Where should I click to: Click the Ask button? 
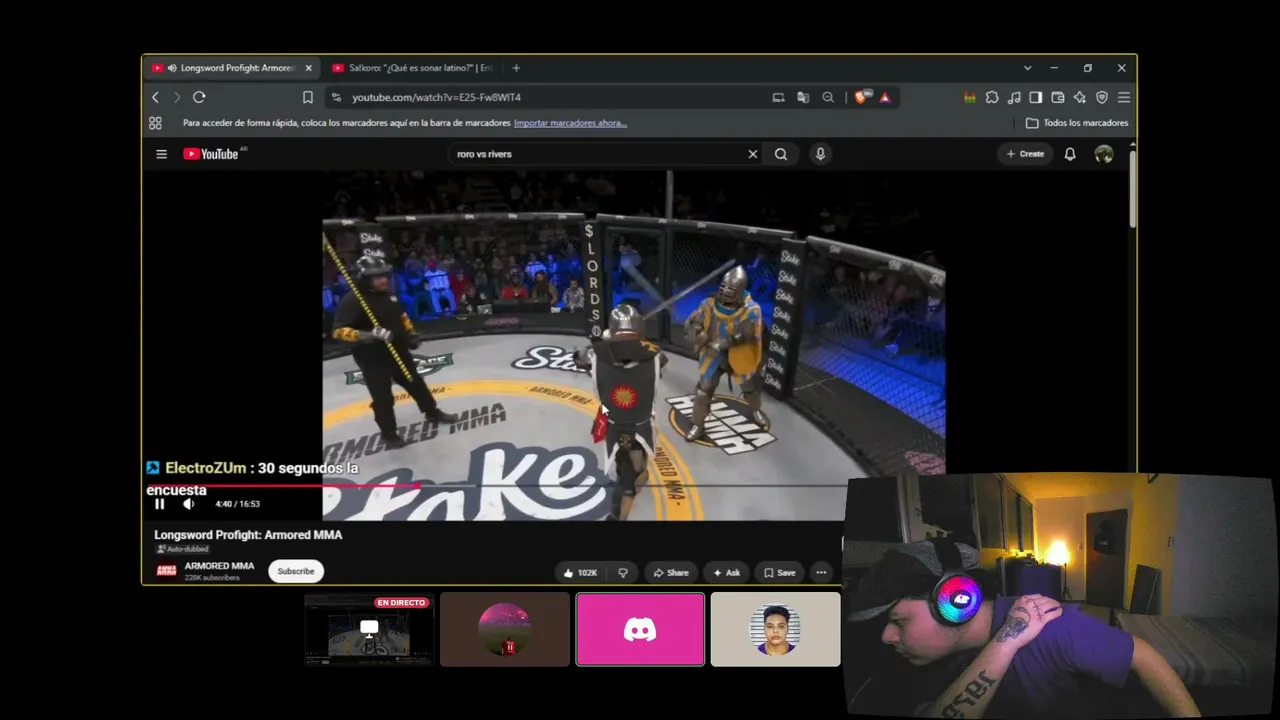coord(727,573)
